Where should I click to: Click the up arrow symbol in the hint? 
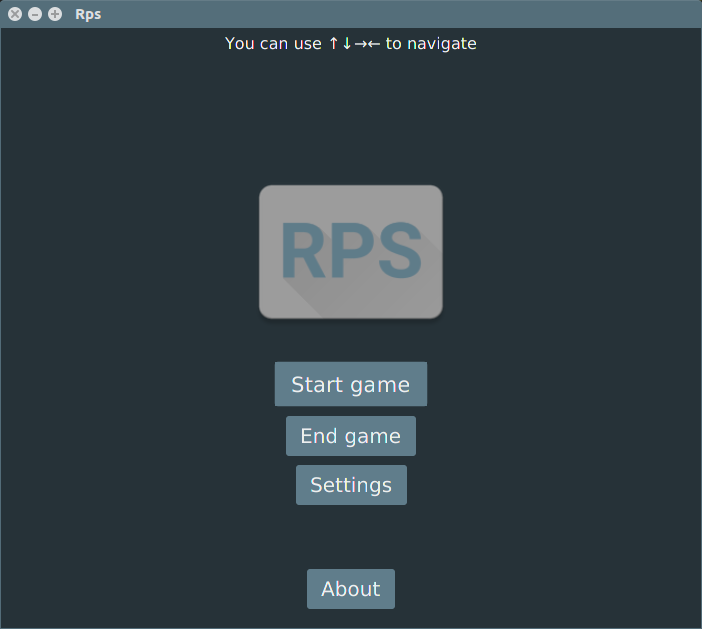pyautogui.click(x=333, y=43)
